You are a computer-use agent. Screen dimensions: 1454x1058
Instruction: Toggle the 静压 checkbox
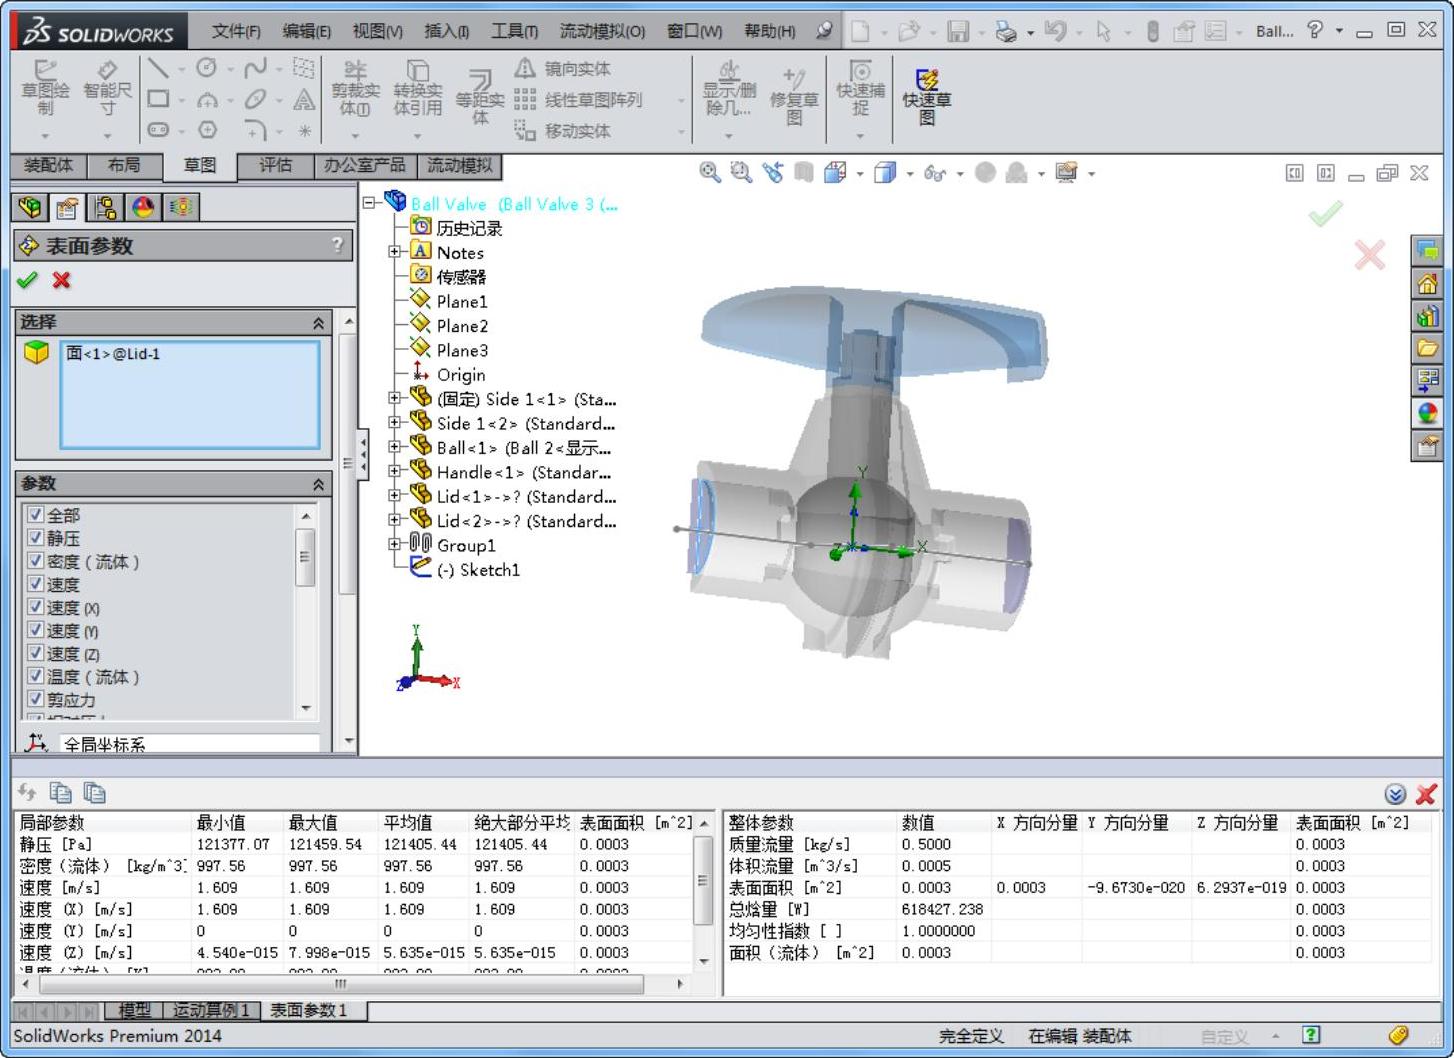click(x=35, y=537)
